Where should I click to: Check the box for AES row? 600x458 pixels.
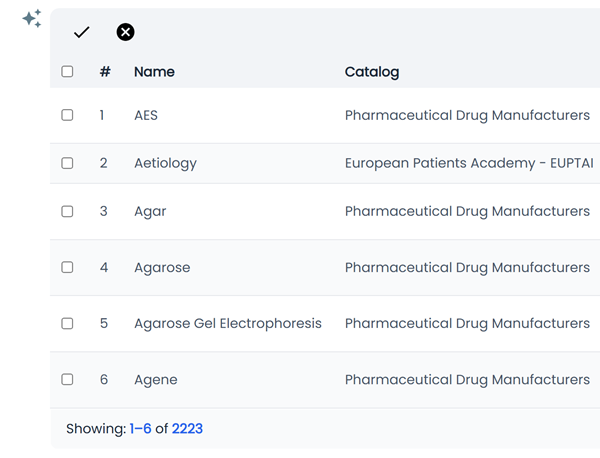point(67,115)
